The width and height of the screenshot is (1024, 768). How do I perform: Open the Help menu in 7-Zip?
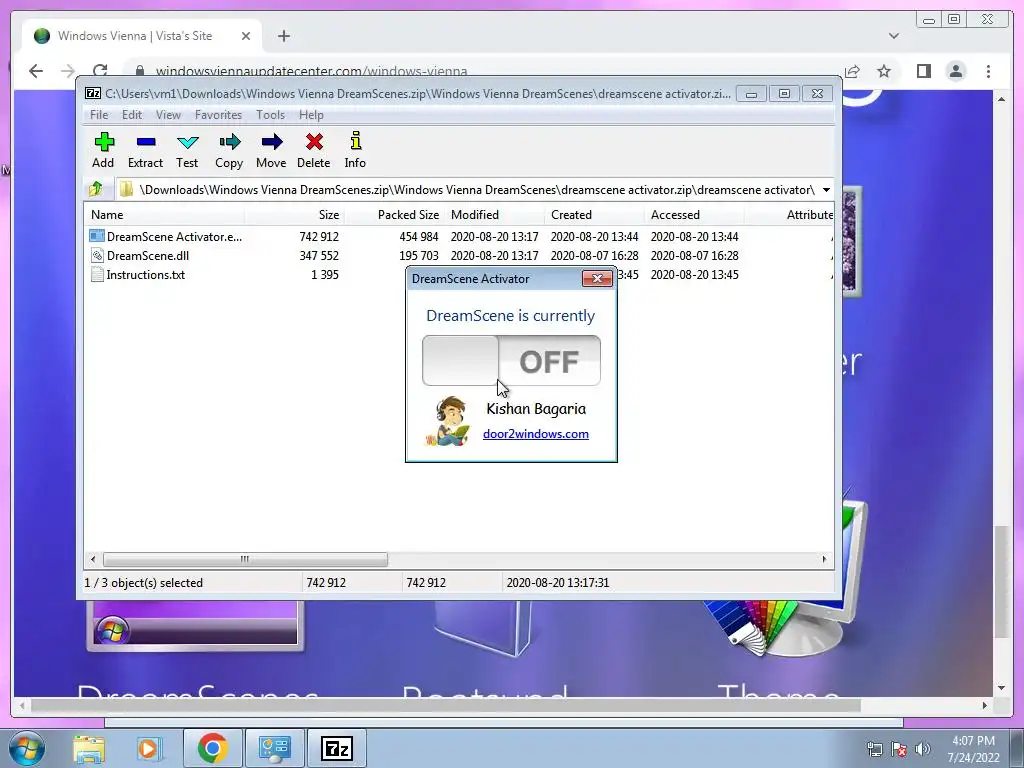[x=311, y=115]
